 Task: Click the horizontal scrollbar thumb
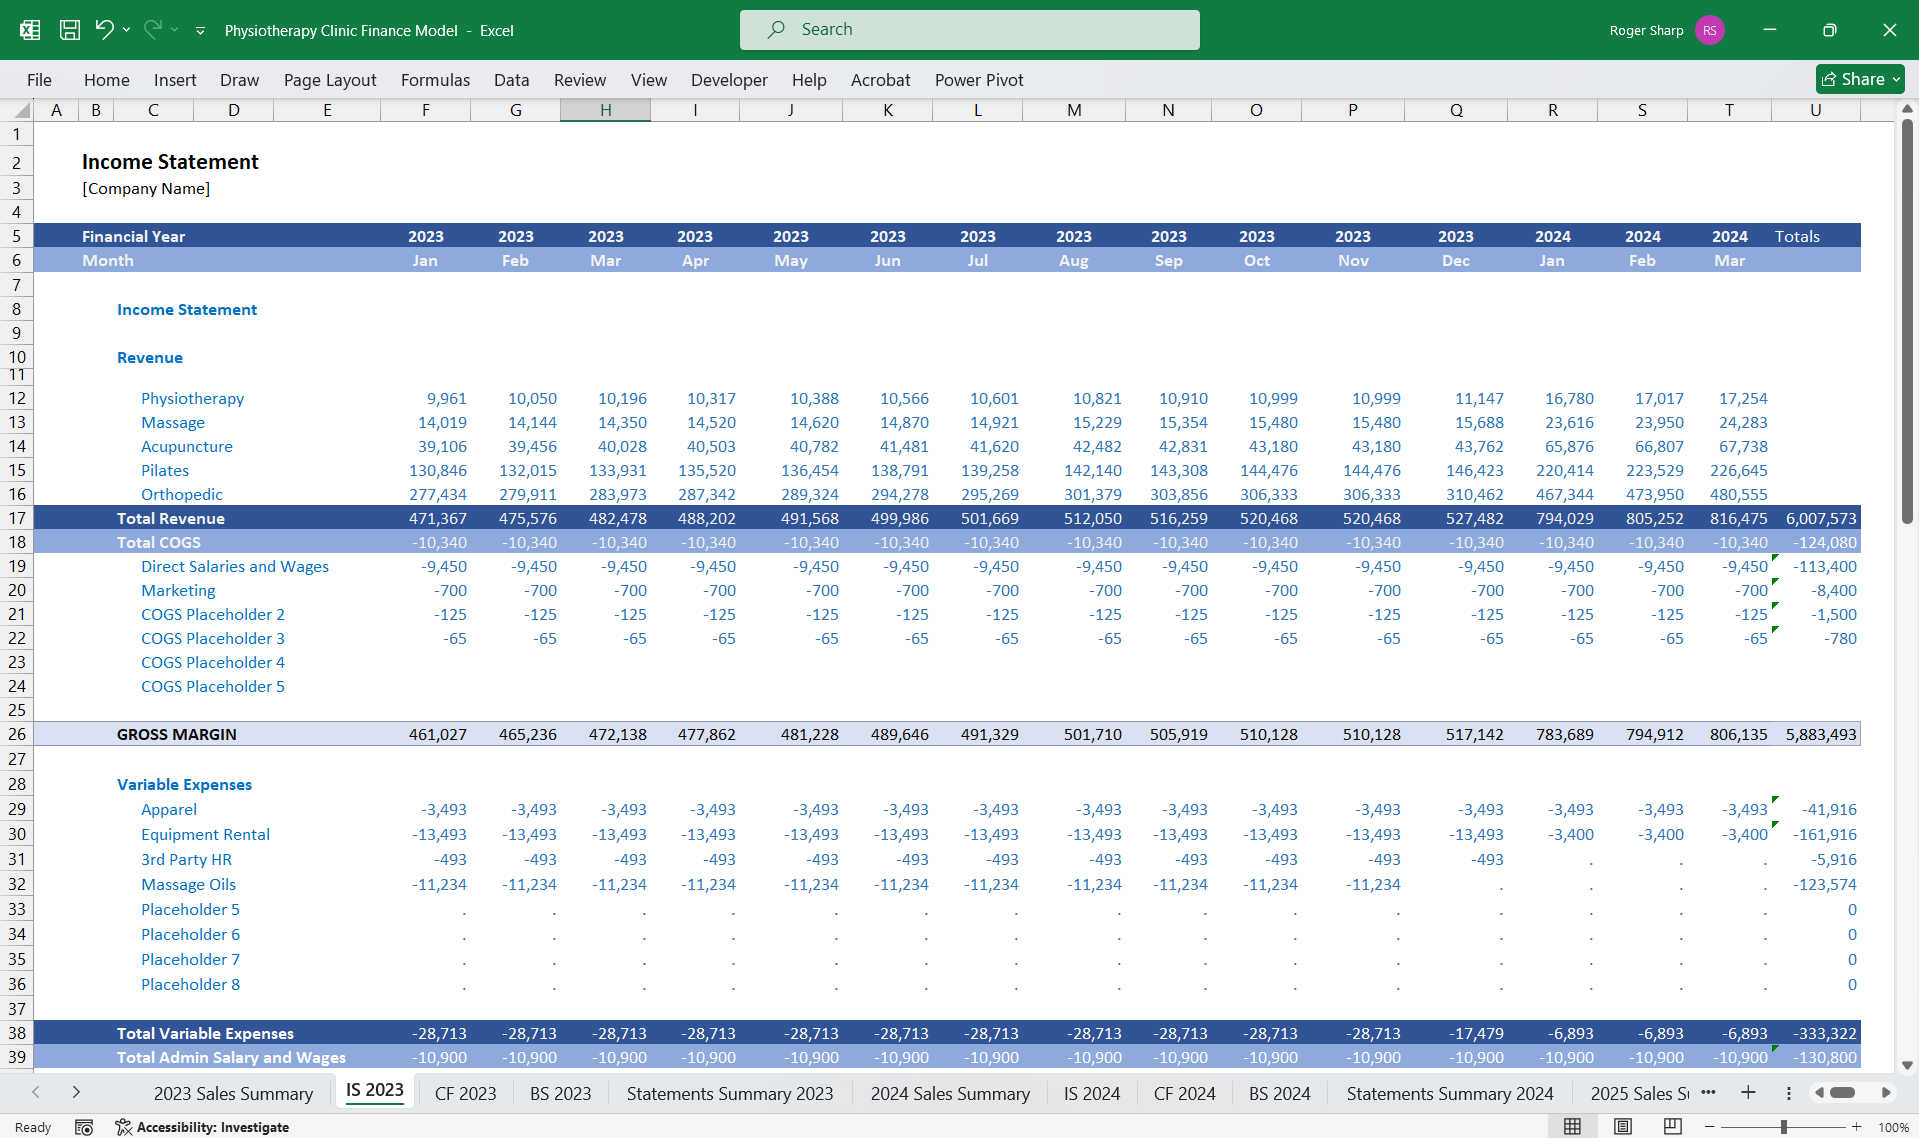(1843, 1093)
